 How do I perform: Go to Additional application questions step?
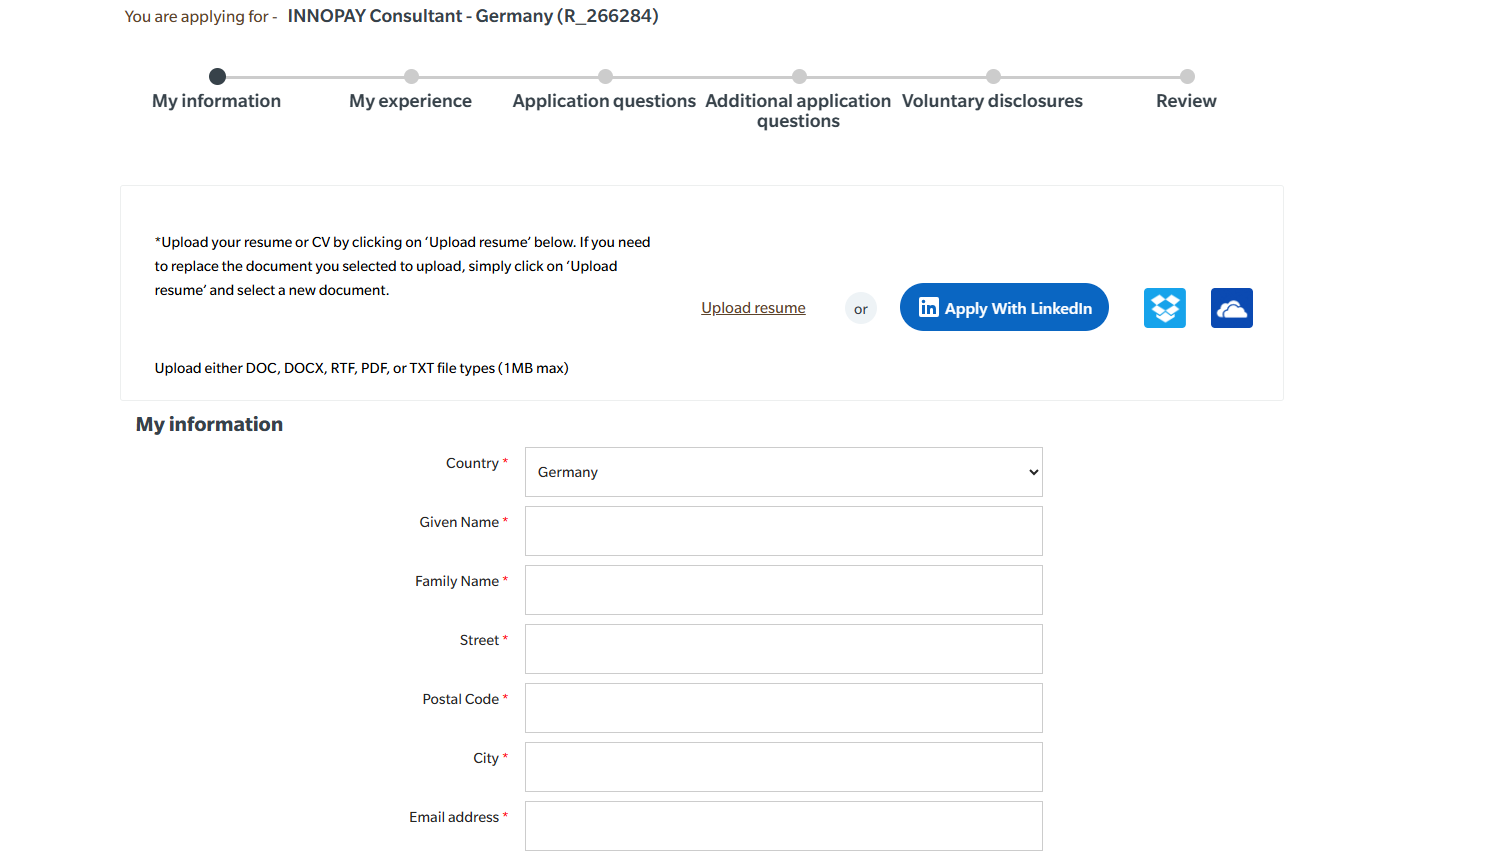click(x=798, y=111)
